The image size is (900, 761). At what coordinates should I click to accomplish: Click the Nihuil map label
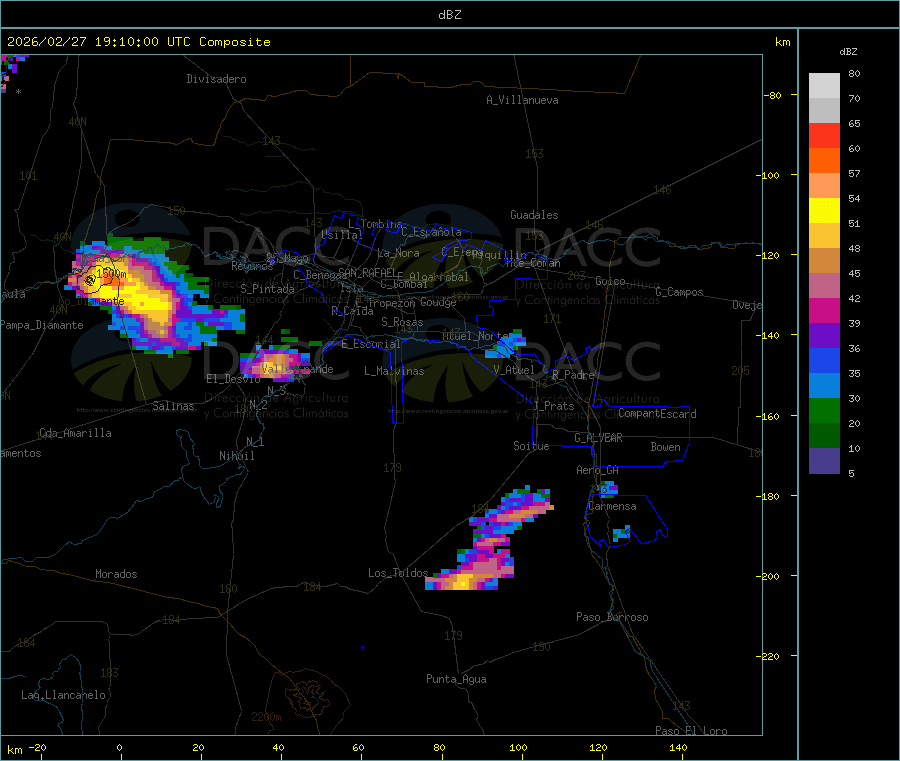236,456
